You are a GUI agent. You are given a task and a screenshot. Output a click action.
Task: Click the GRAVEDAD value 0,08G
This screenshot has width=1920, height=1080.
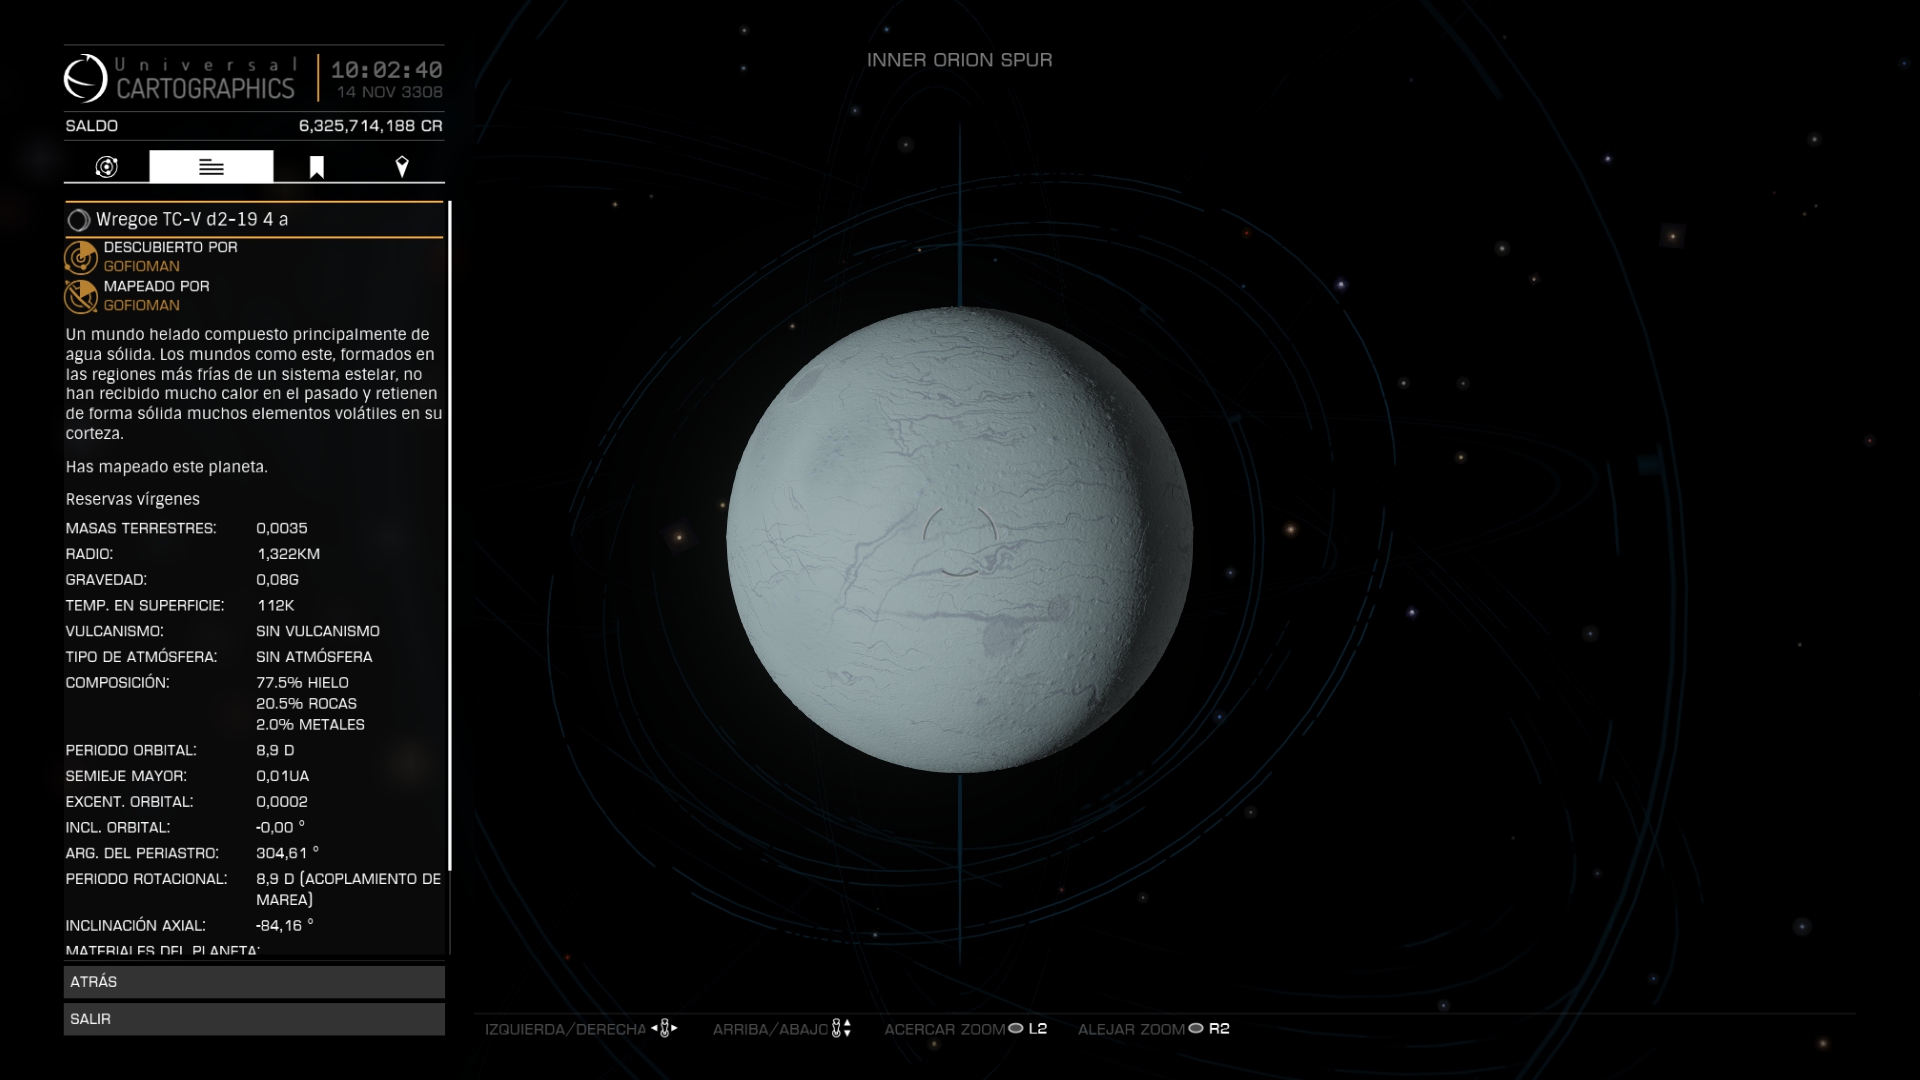[x=277, y=580]
